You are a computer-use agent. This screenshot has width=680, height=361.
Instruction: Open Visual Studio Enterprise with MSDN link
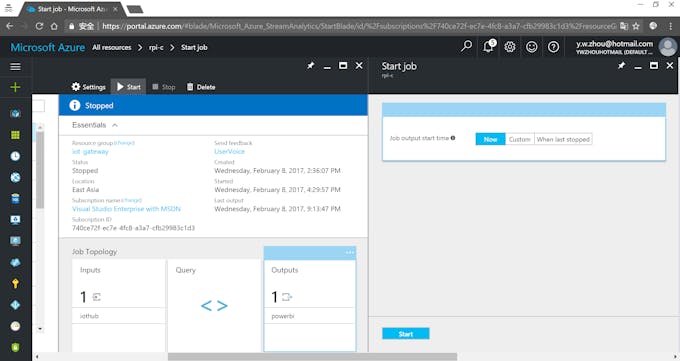tap(126, 209)
